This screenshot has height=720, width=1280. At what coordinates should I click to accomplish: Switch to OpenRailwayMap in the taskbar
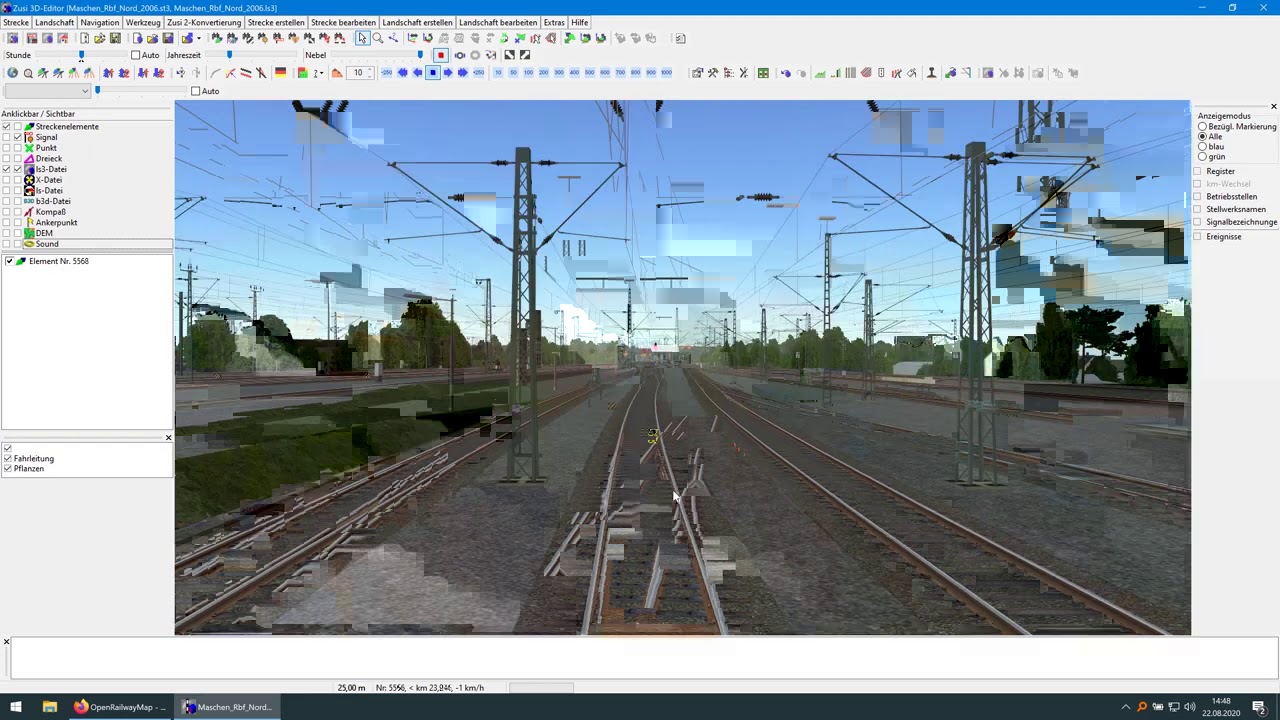(120, 707)
